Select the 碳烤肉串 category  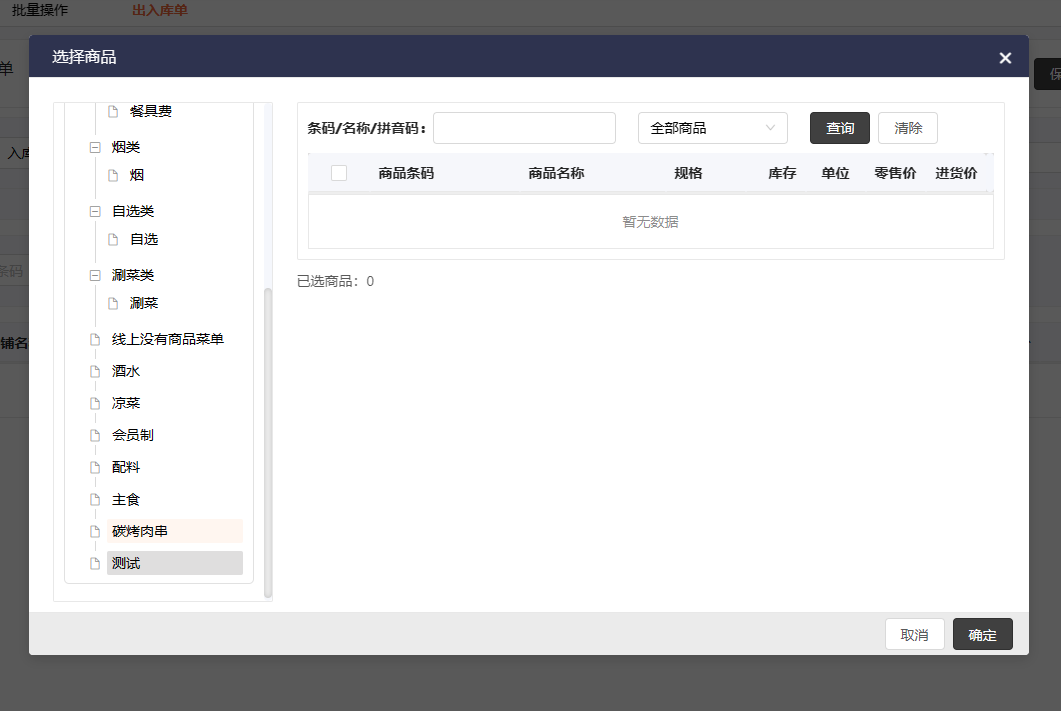click(140, 531)
